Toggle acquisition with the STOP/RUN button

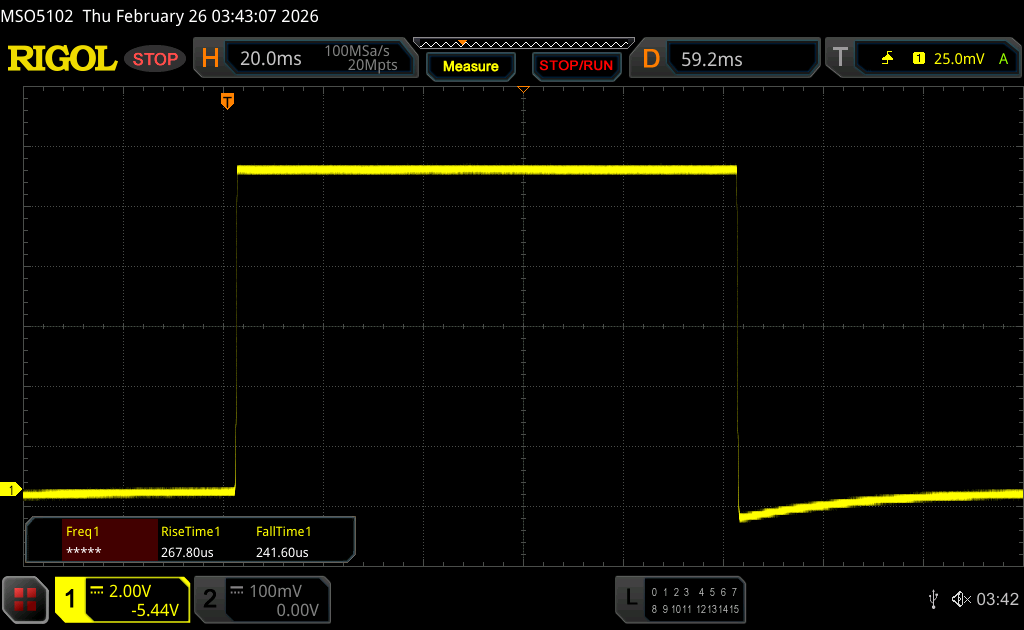point(575,66)
